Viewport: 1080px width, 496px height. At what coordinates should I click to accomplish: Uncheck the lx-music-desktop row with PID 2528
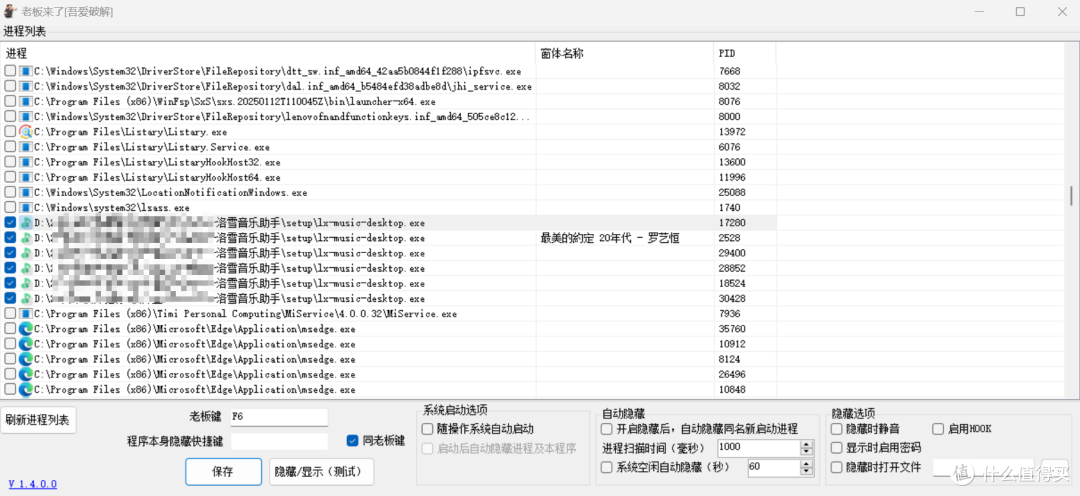10,238
